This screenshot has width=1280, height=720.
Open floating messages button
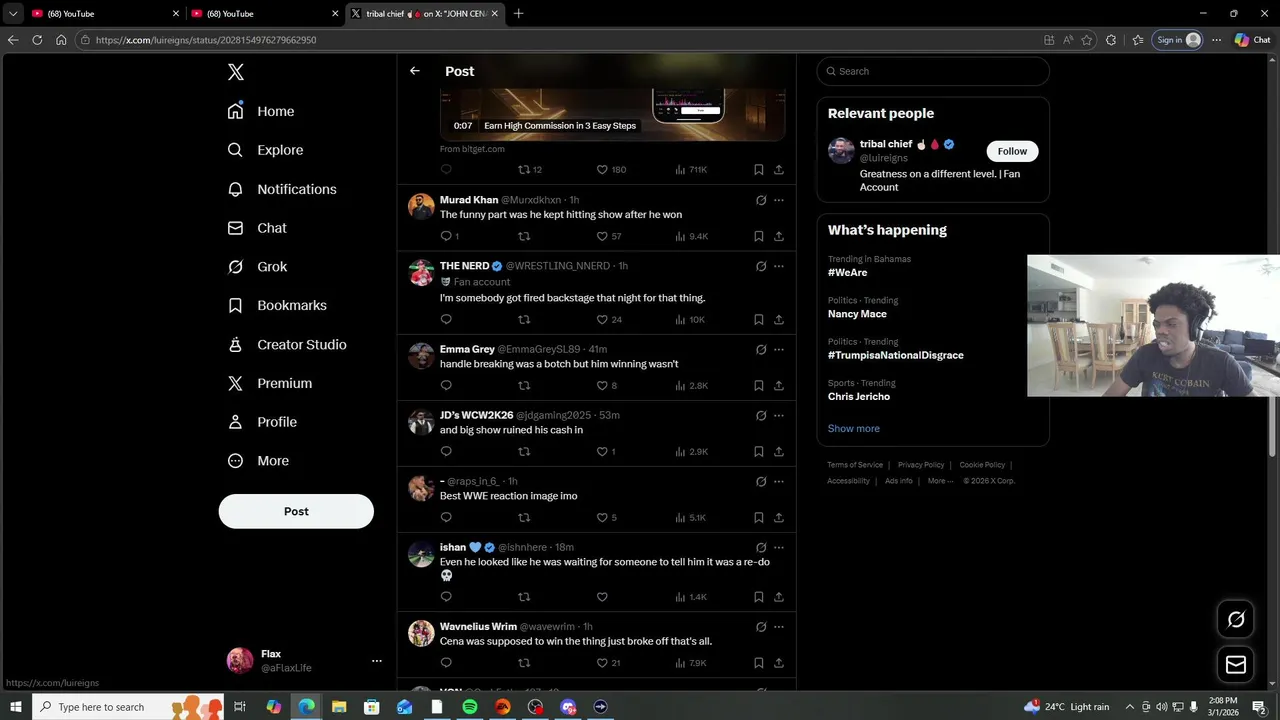pos(1236,664)
